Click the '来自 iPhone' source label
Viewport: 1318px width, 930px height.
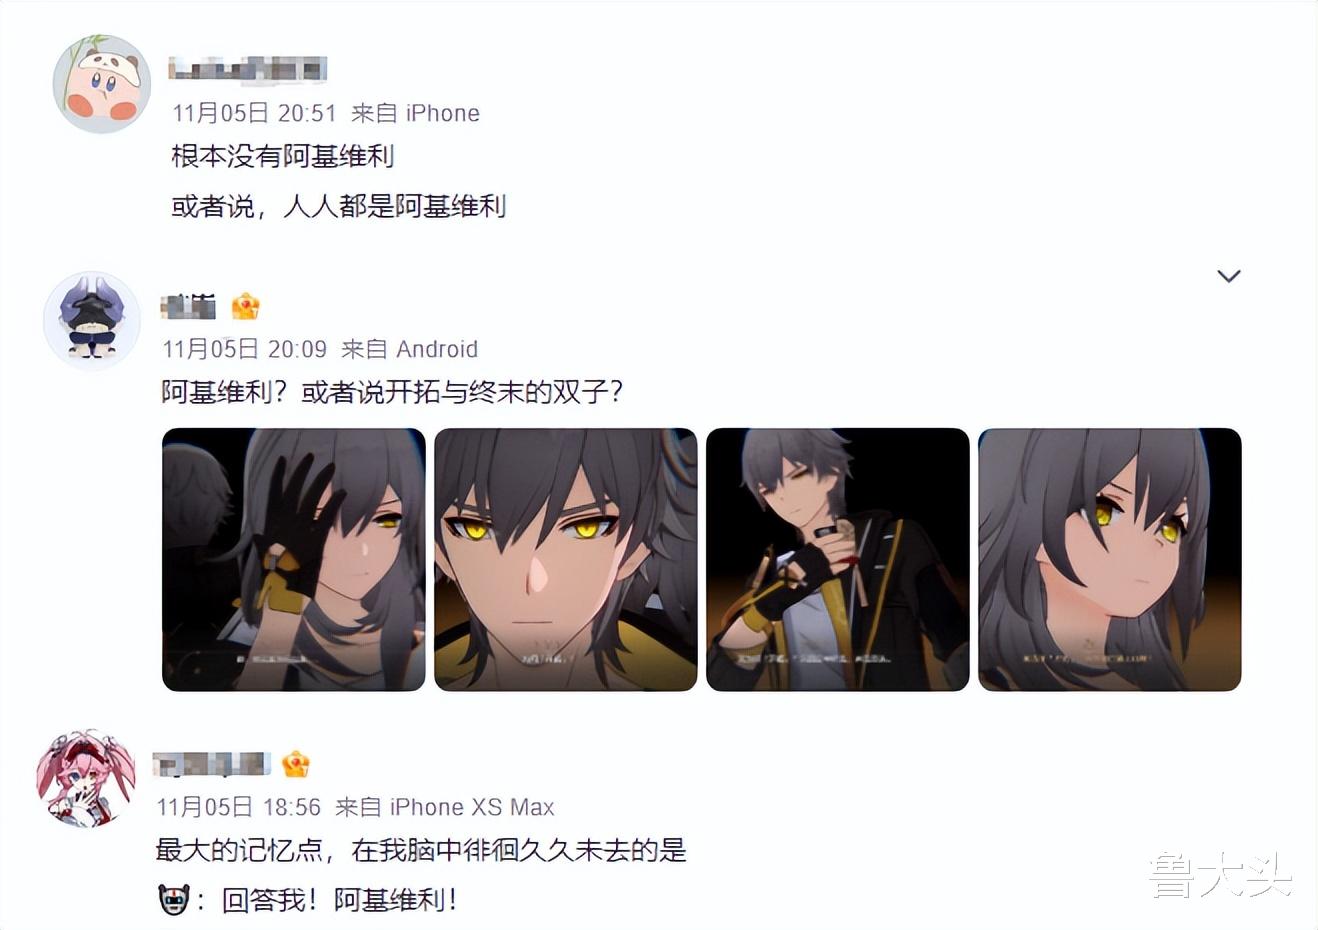[x=415, y=113]
